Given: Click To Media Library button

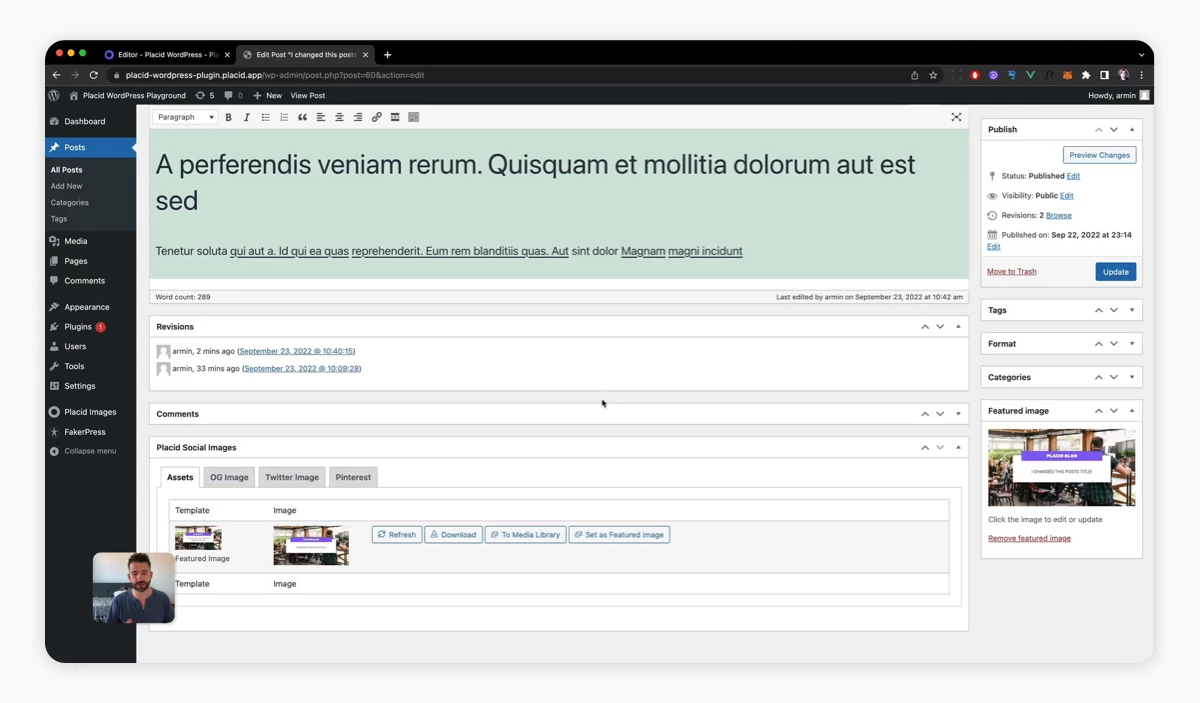Looking at the screenshot, I should point(525,535).
